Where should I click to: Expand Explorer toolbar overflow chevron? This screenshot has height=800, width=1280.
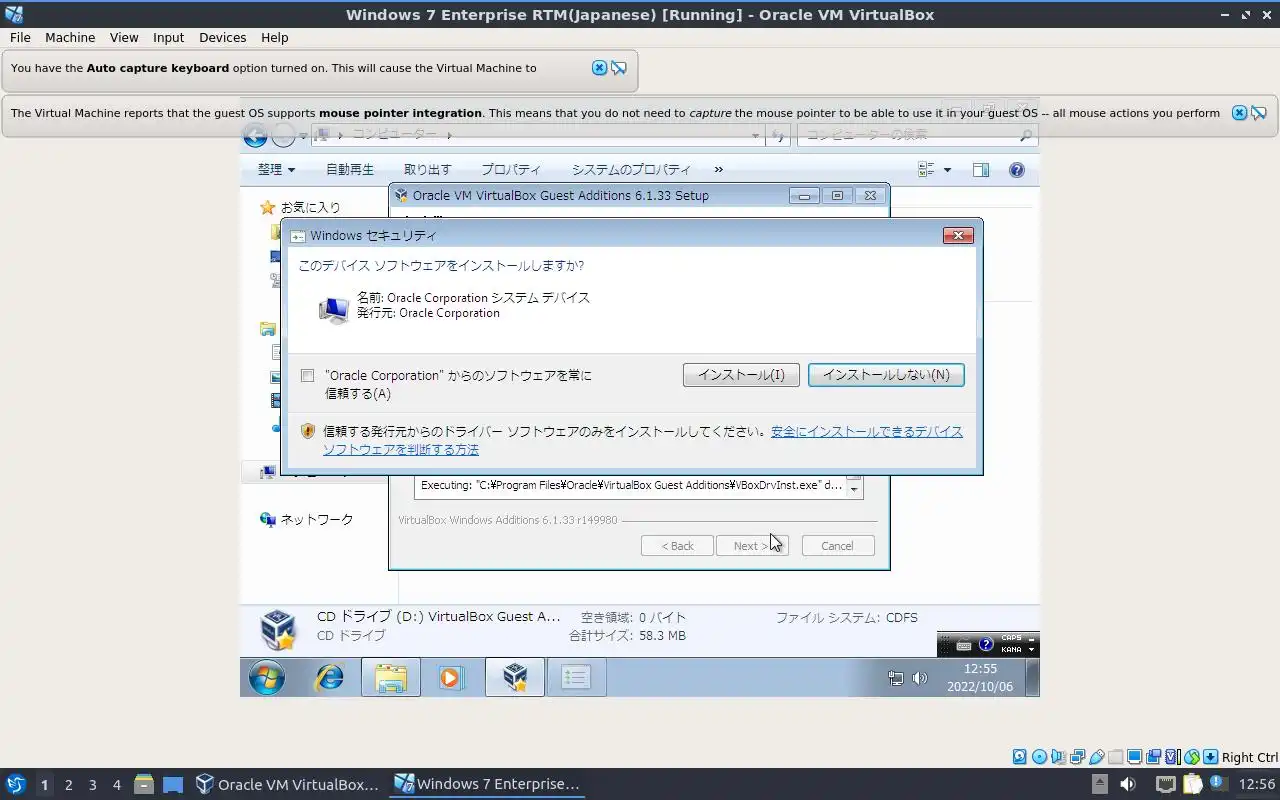718,170
